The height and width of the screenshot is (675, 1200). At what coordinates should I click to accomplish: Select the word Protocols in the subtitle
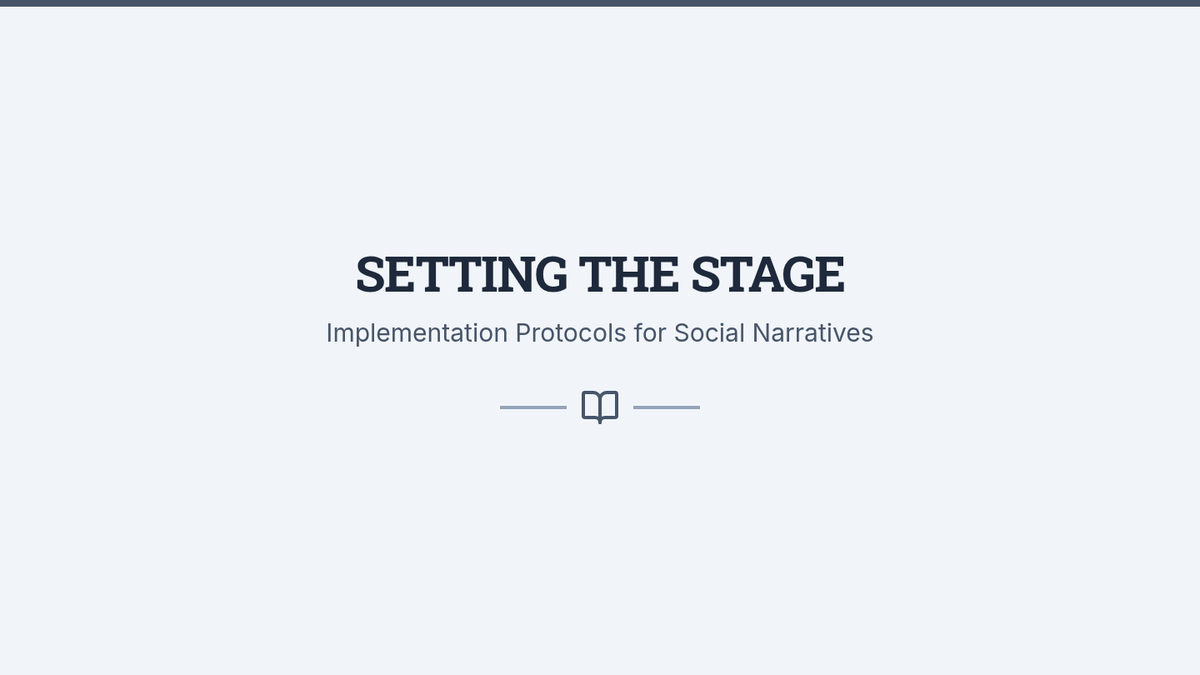[570, 333]
